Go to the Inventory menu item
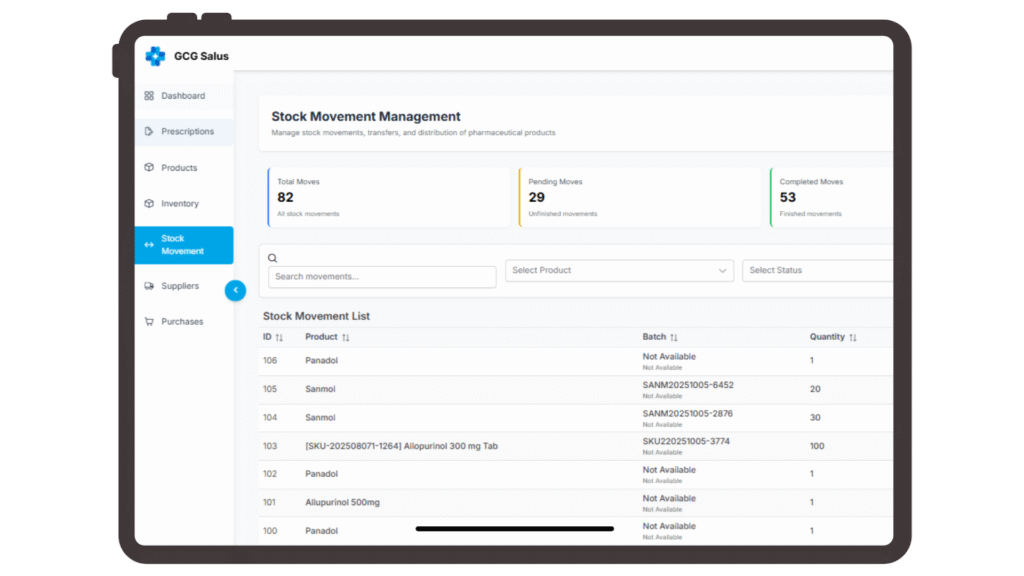Screen dimensions: 1024x576 tap(180, 204)
